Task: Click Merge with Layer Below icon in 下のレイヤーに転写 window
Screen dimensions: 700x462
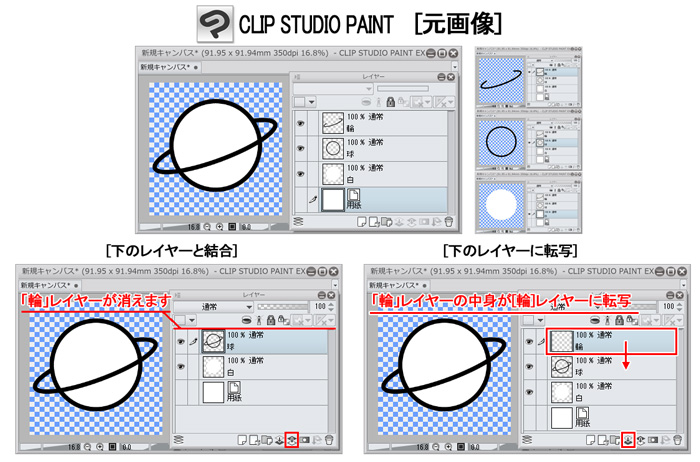Action: pyautogui.click(x=640, y=440)
